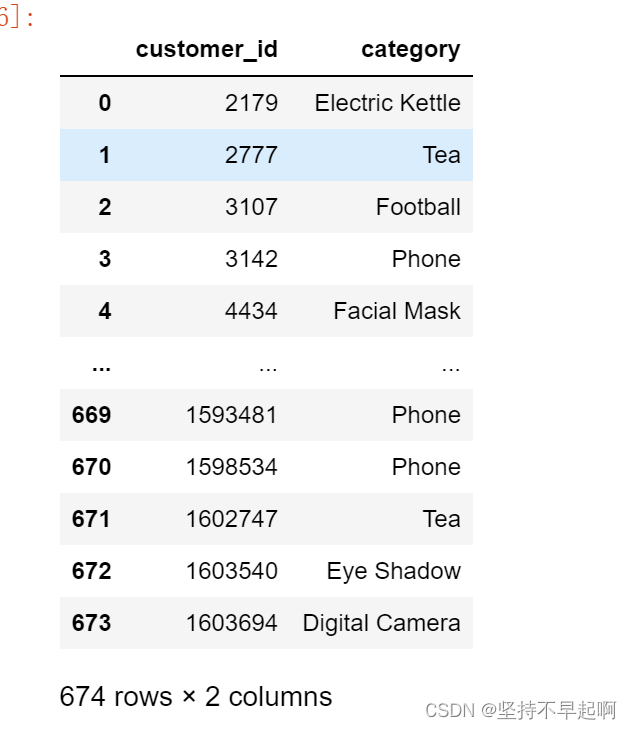
Task: Click the category column header
Action: tap(410, 50)
